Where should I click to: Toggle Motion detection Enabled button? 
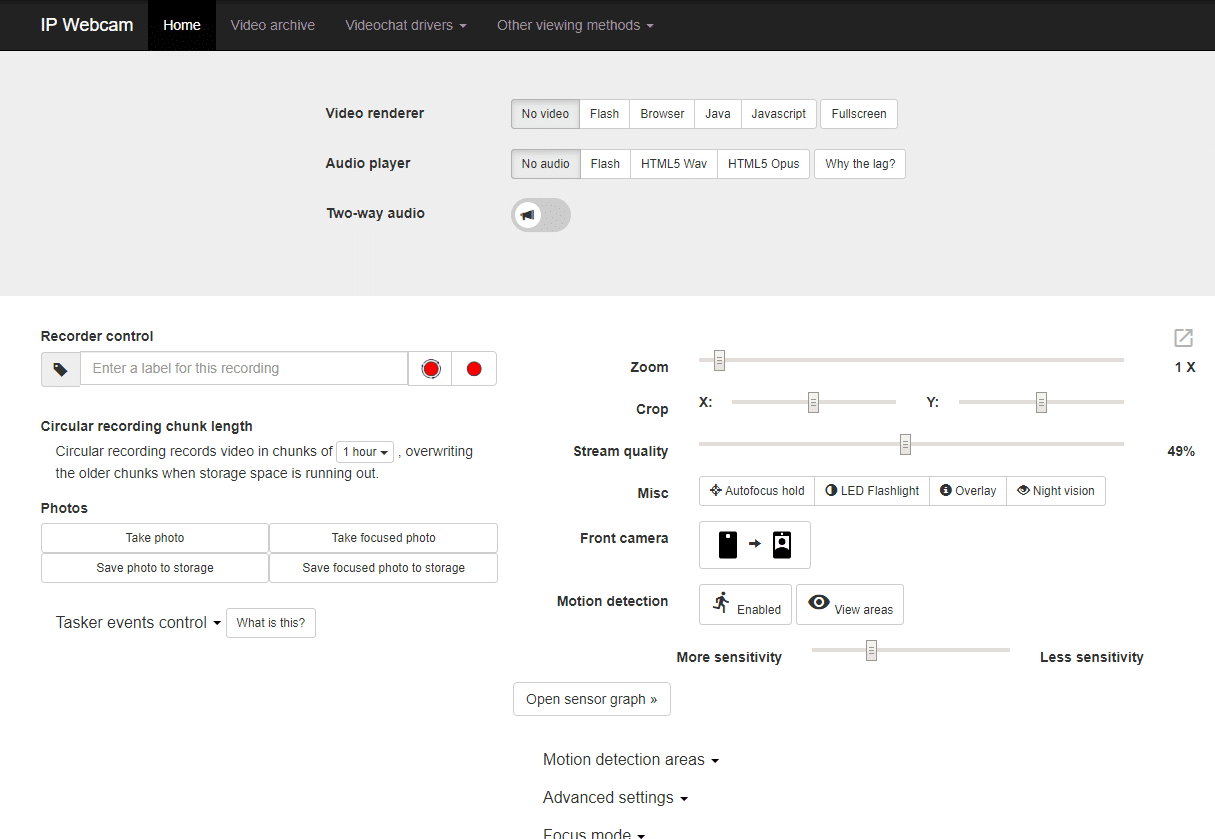[x=745, y=605]
